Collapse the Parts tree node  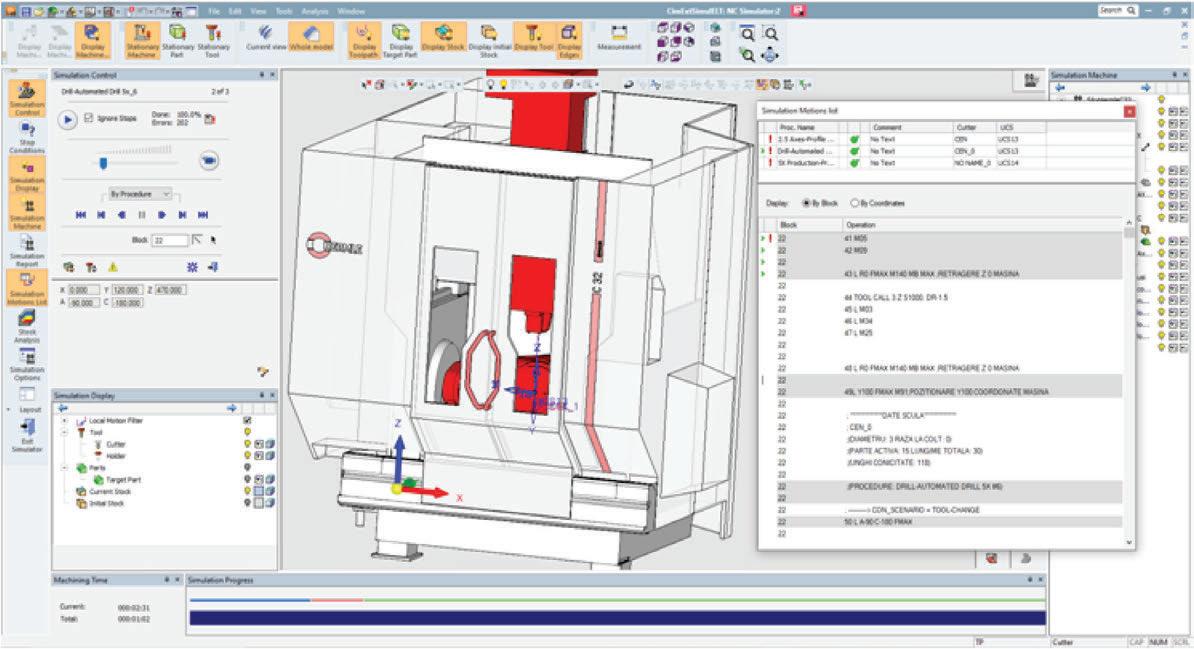click(65, 468)
